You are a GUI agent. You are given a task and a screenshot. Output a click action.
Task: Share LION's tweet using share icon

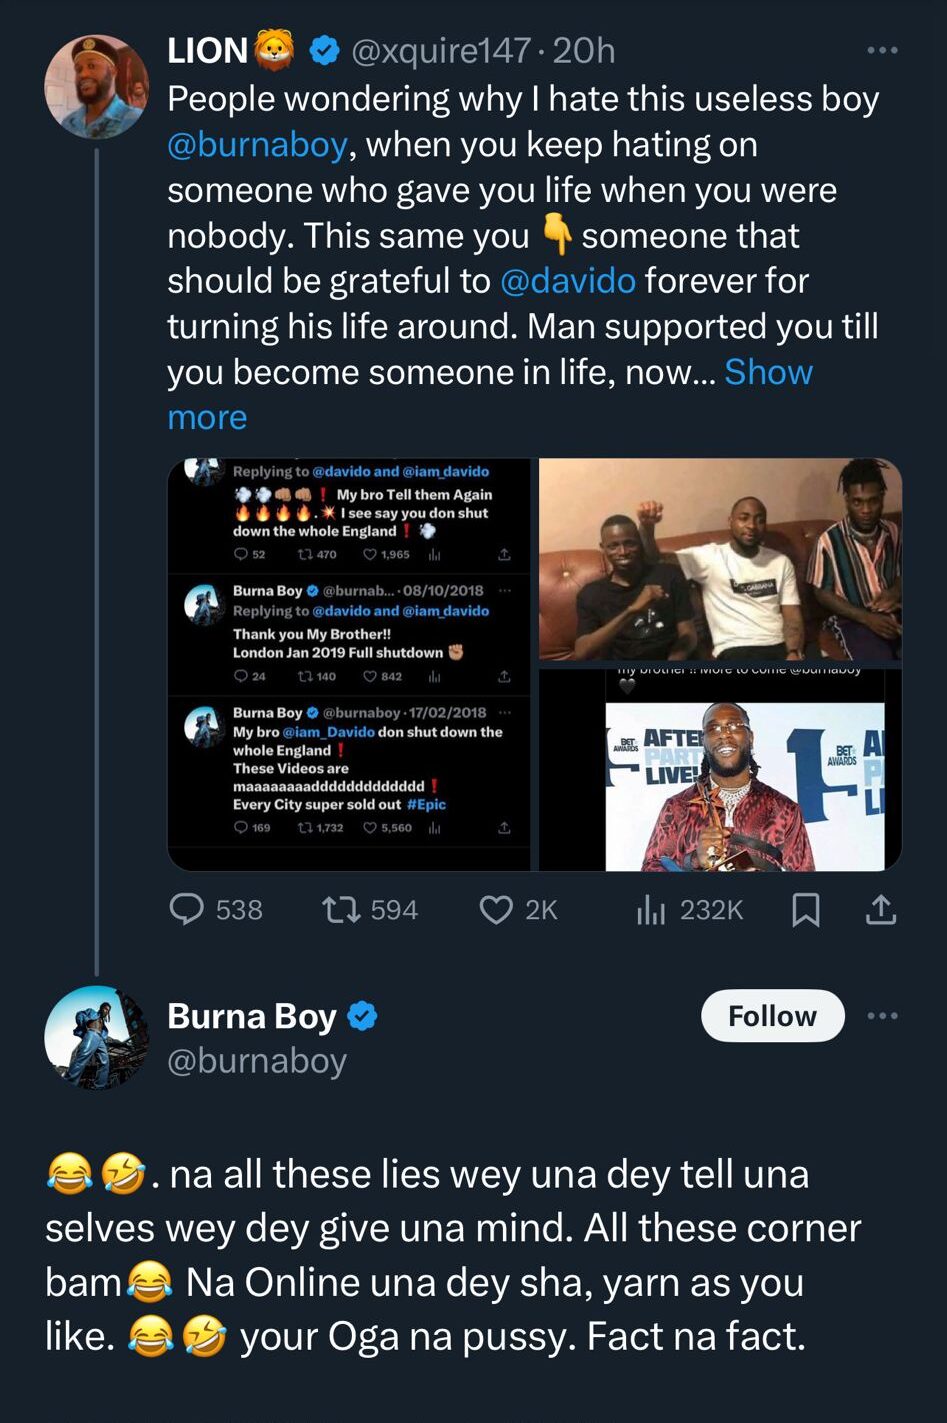point(880,909)
